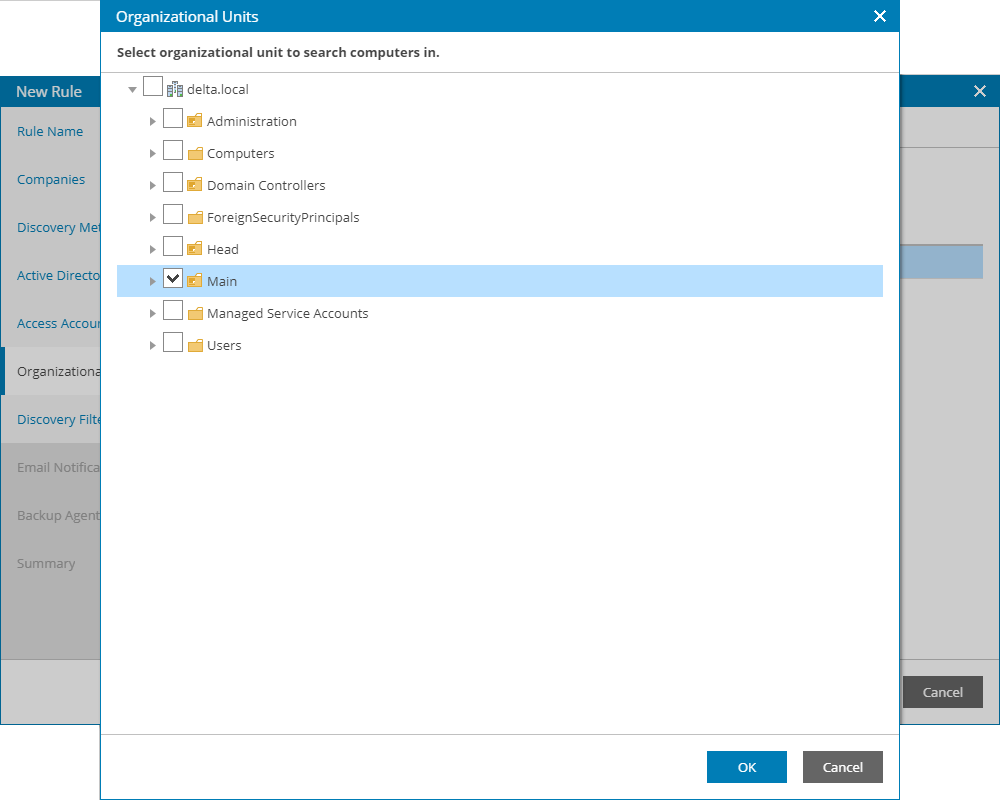Collapse the delta.local root node

click(133, 90)
